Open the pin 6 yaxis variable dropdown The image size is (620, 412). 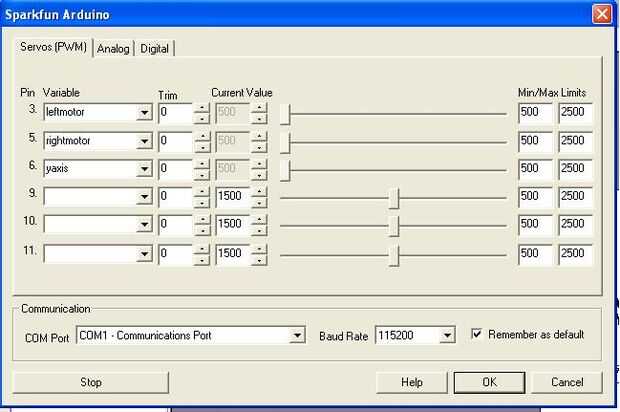point(144,169)
